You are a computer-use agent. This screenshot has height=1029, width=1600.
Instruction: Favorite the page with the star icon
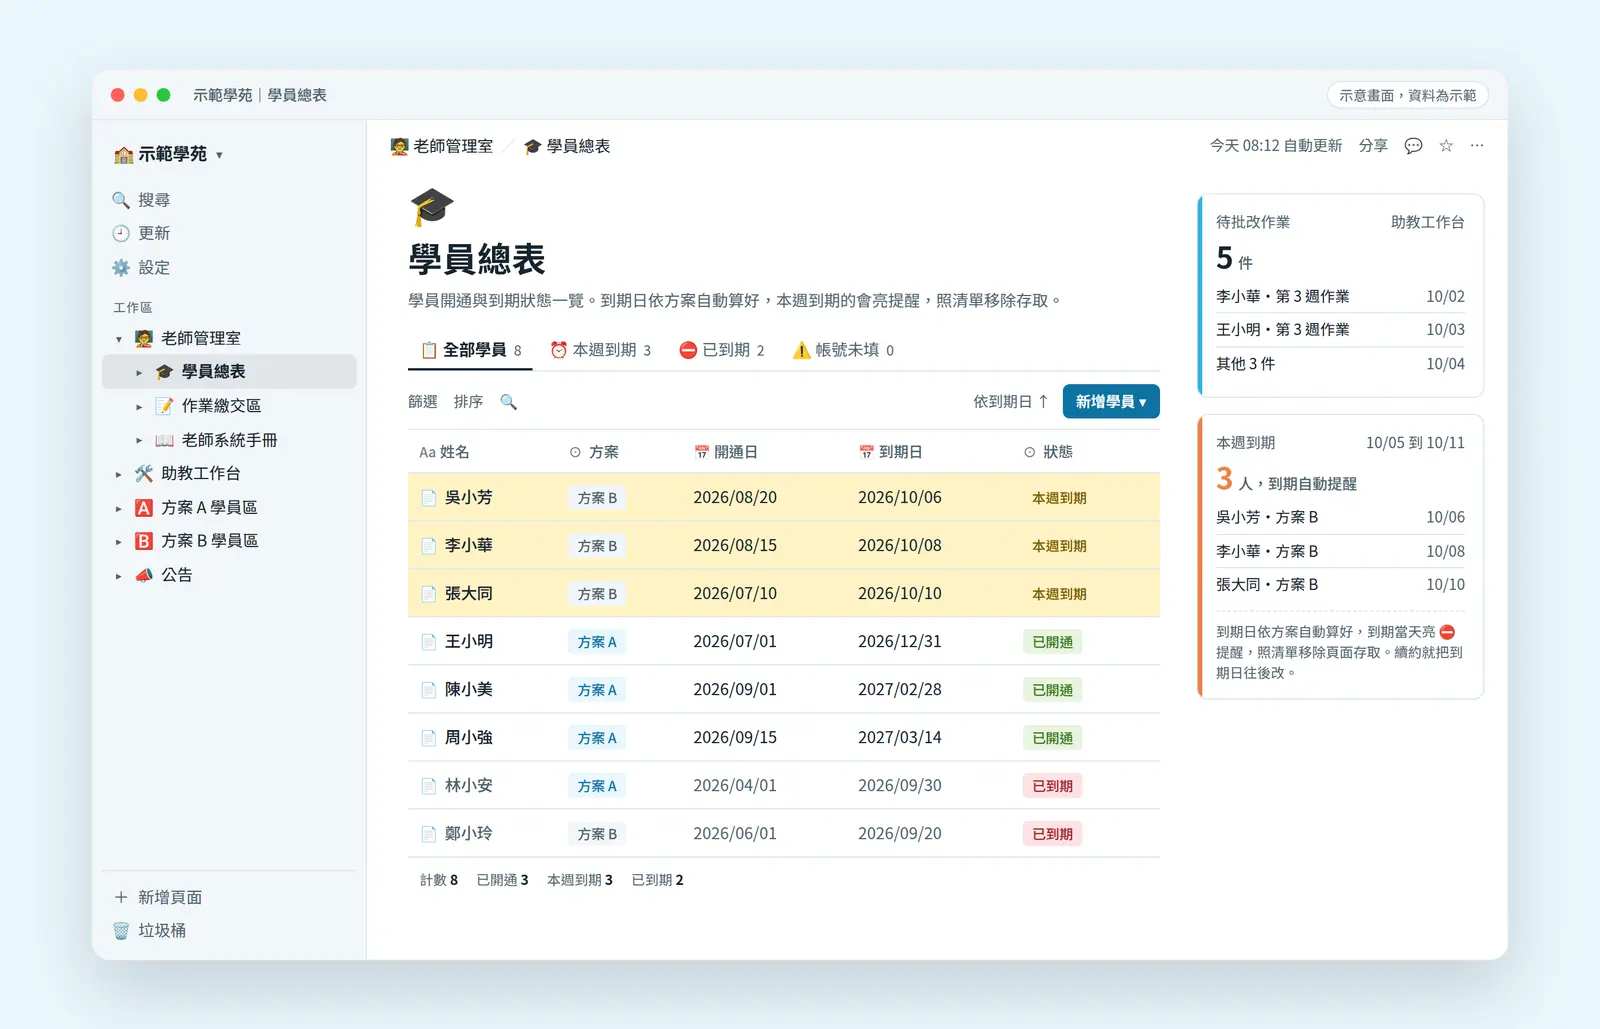coord(1446,146)
